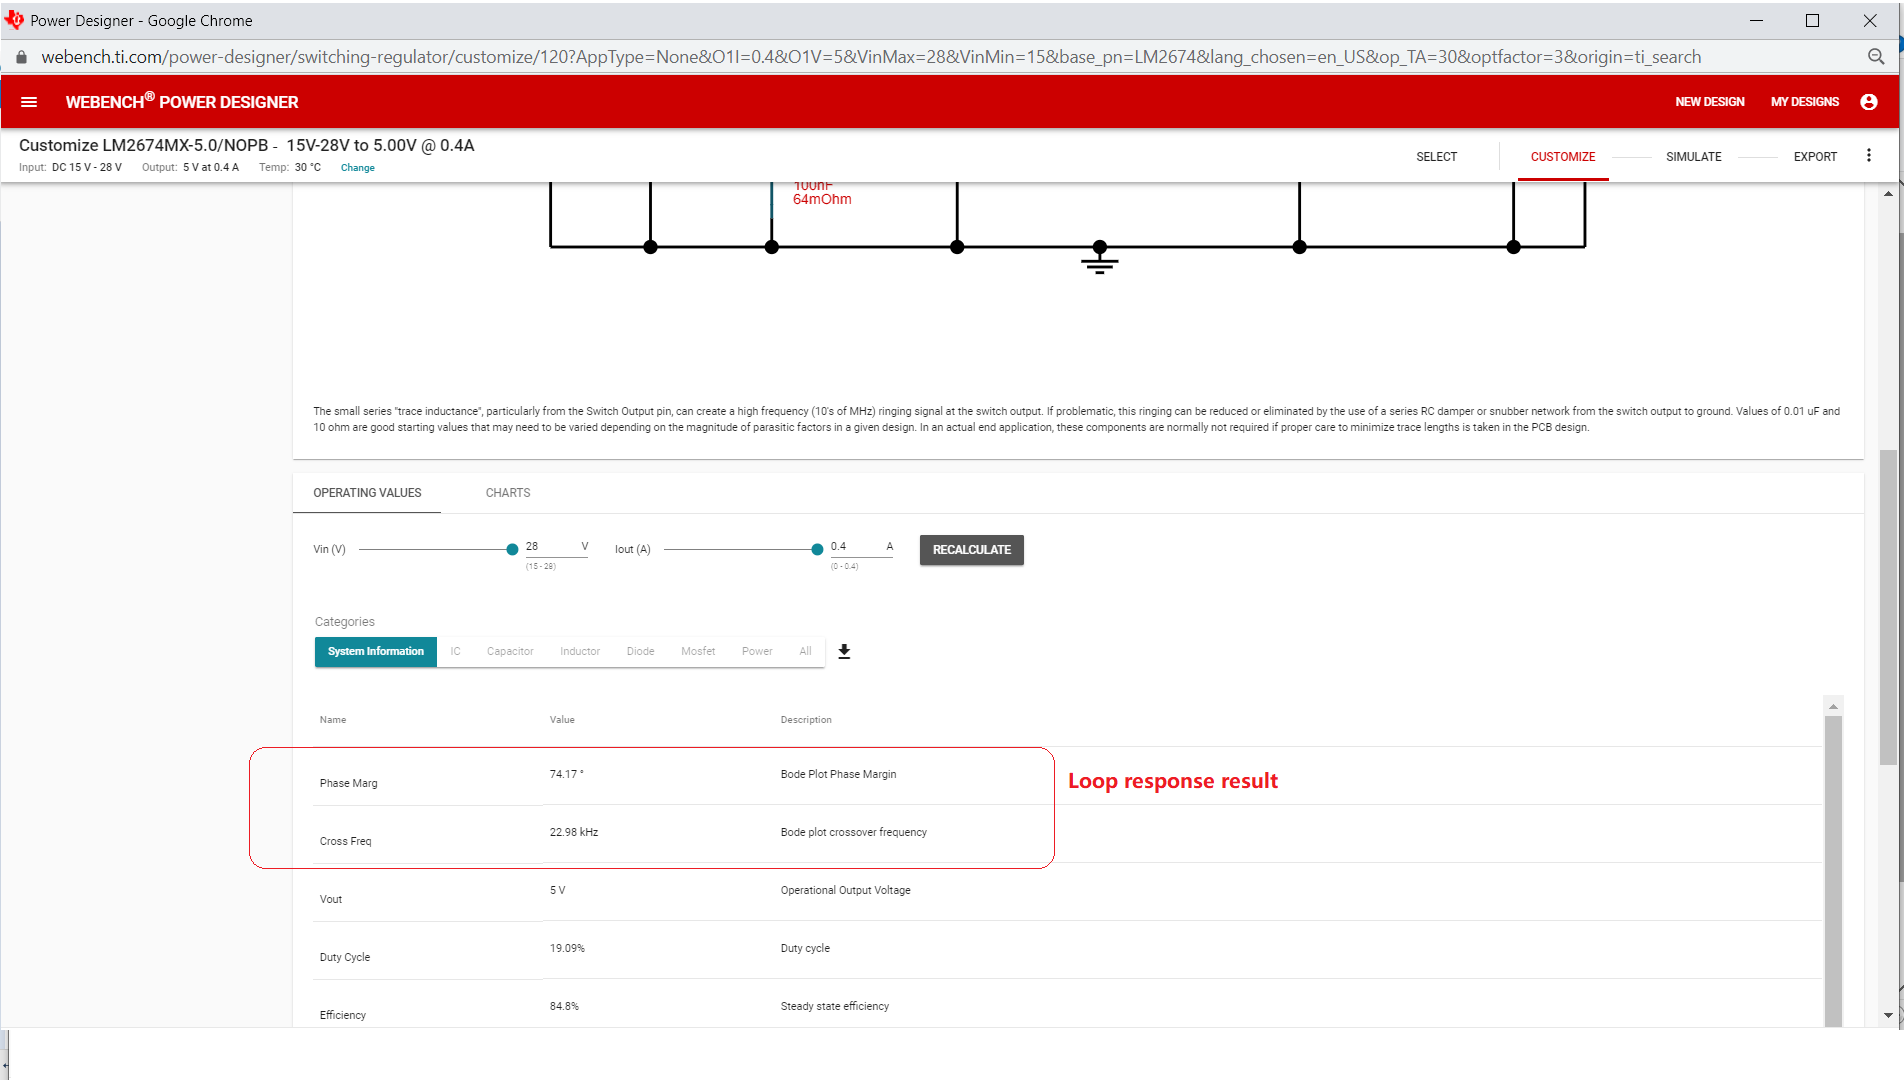Image resolution: width=1904 pixels, height=1080 pixels.
Task: Open the user account profile icon
Action: click(x=1869, y=102)
